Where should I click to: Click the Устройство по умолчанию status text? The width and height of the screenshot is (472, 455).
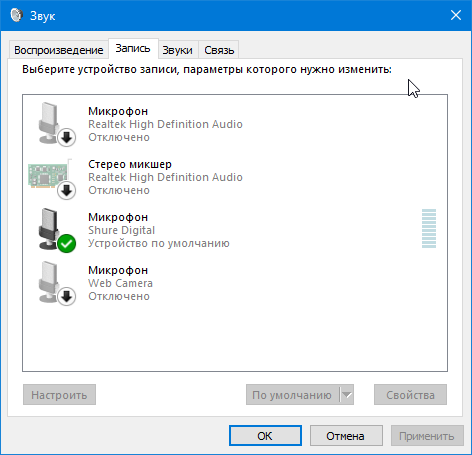159,243
